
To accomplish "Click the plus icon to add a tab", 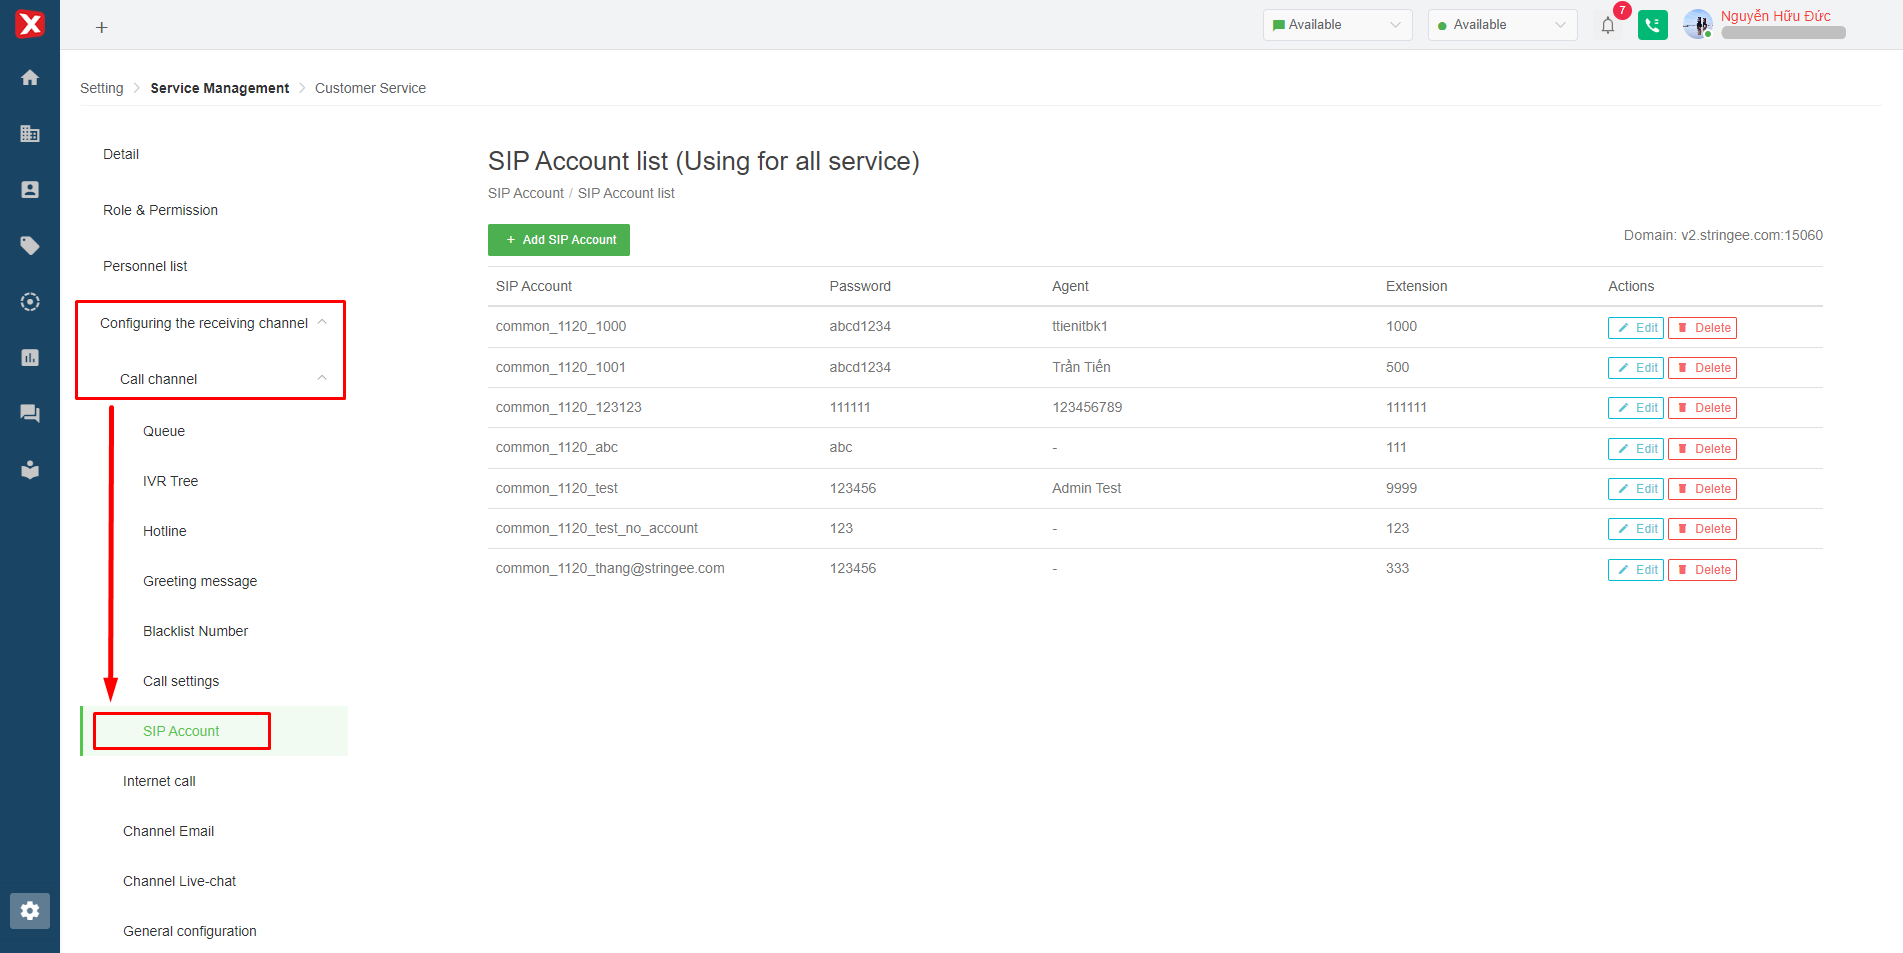I will 101,28.
